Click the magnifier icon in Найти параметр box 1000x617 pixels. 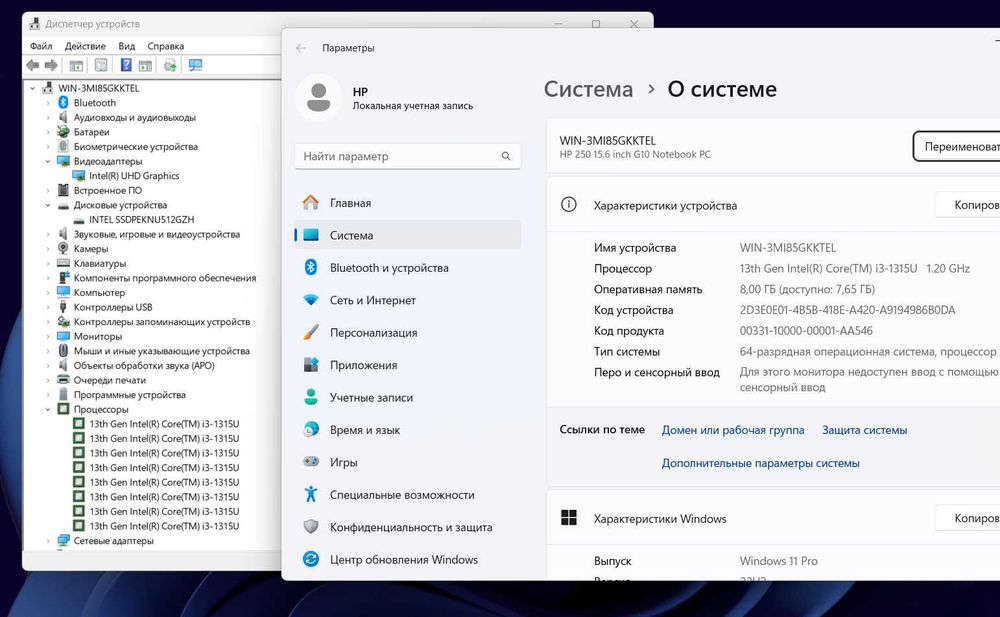506,156
